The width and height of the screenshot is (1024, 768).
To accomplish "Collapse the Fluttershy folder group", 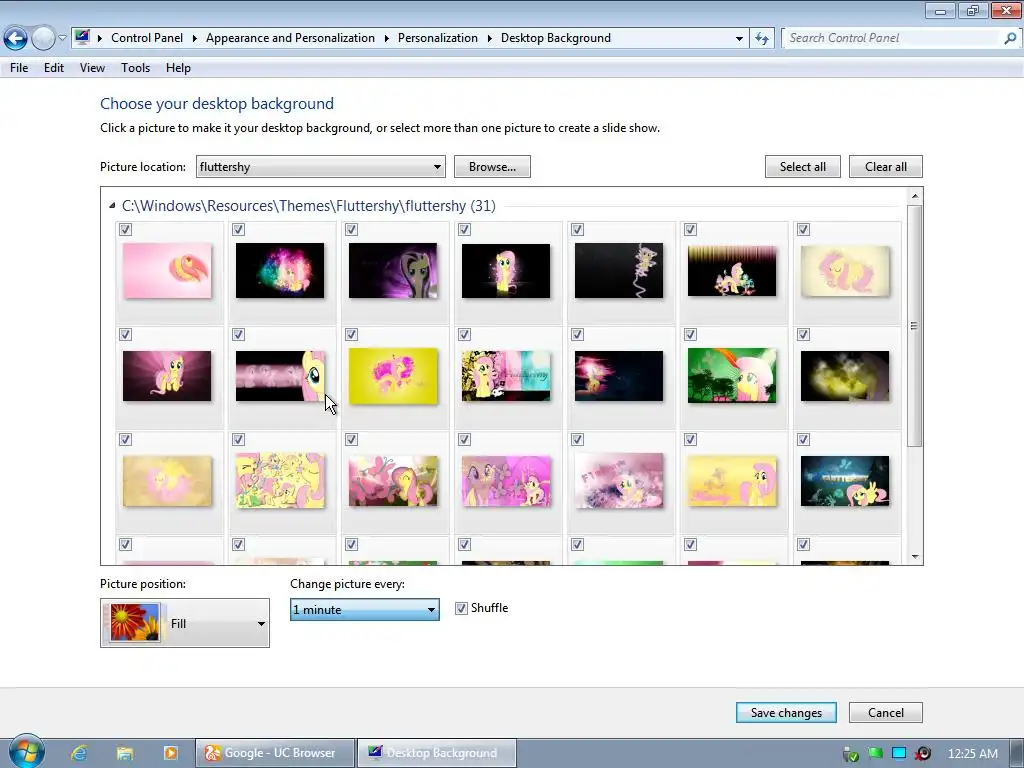I will (112, 206).
